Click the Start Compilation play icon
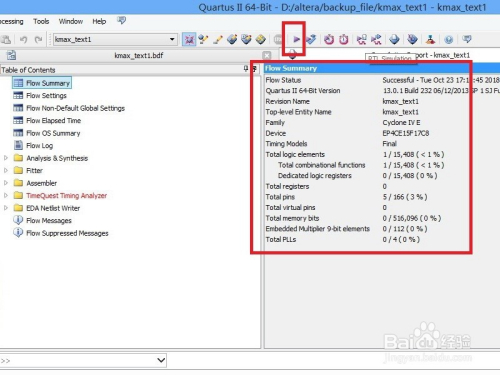This screenshot has height=375, width=500. 296,39
